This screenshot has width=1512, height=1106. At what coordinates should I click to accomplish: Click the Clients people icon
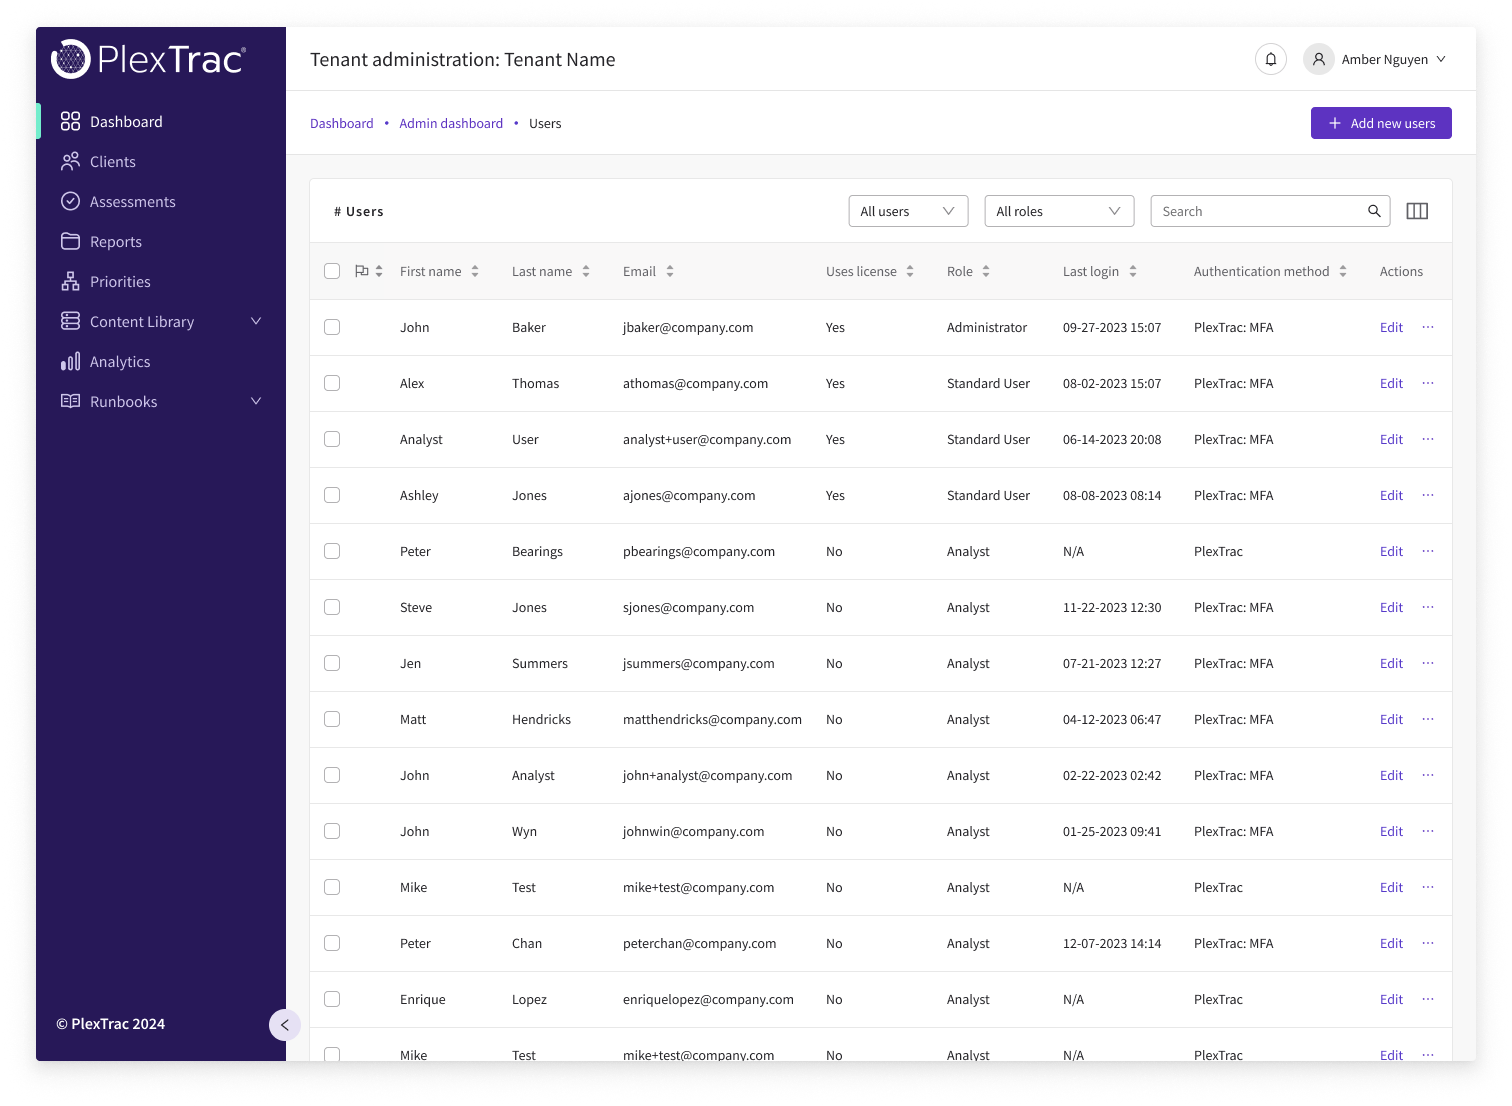(70, 161)
